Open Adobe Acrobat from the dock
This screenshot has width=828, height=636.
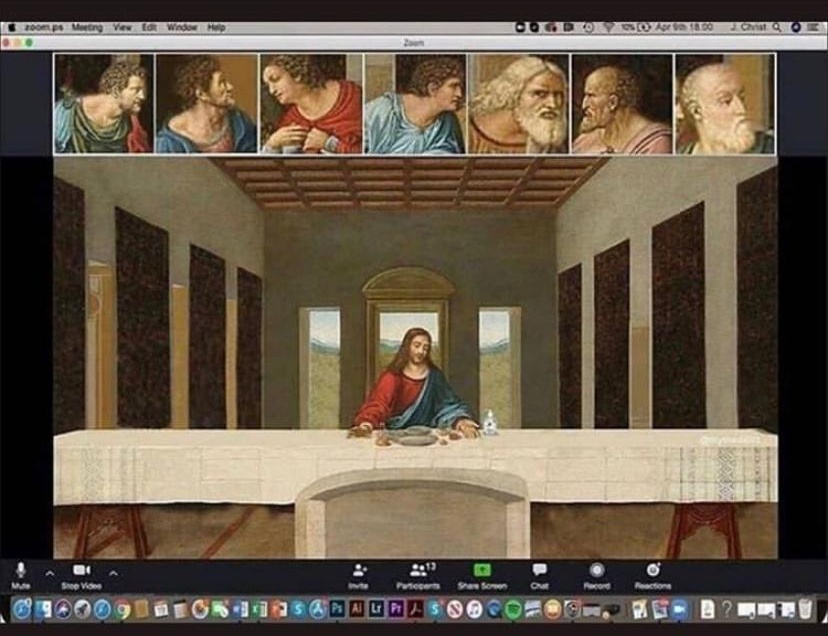(416, 609)
